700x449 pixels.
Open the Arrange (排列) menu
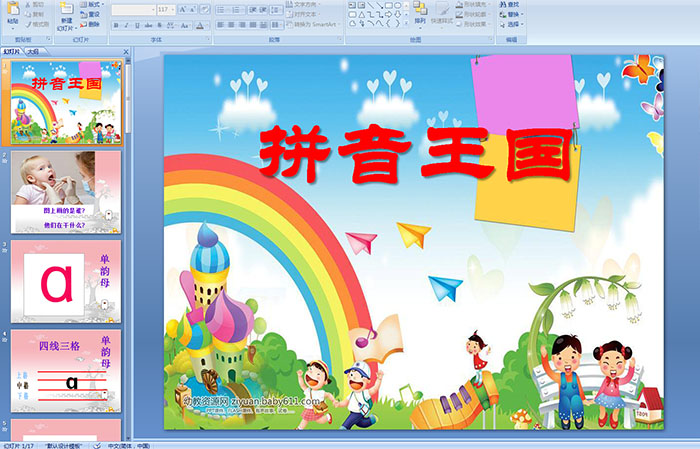coord(420,13)
